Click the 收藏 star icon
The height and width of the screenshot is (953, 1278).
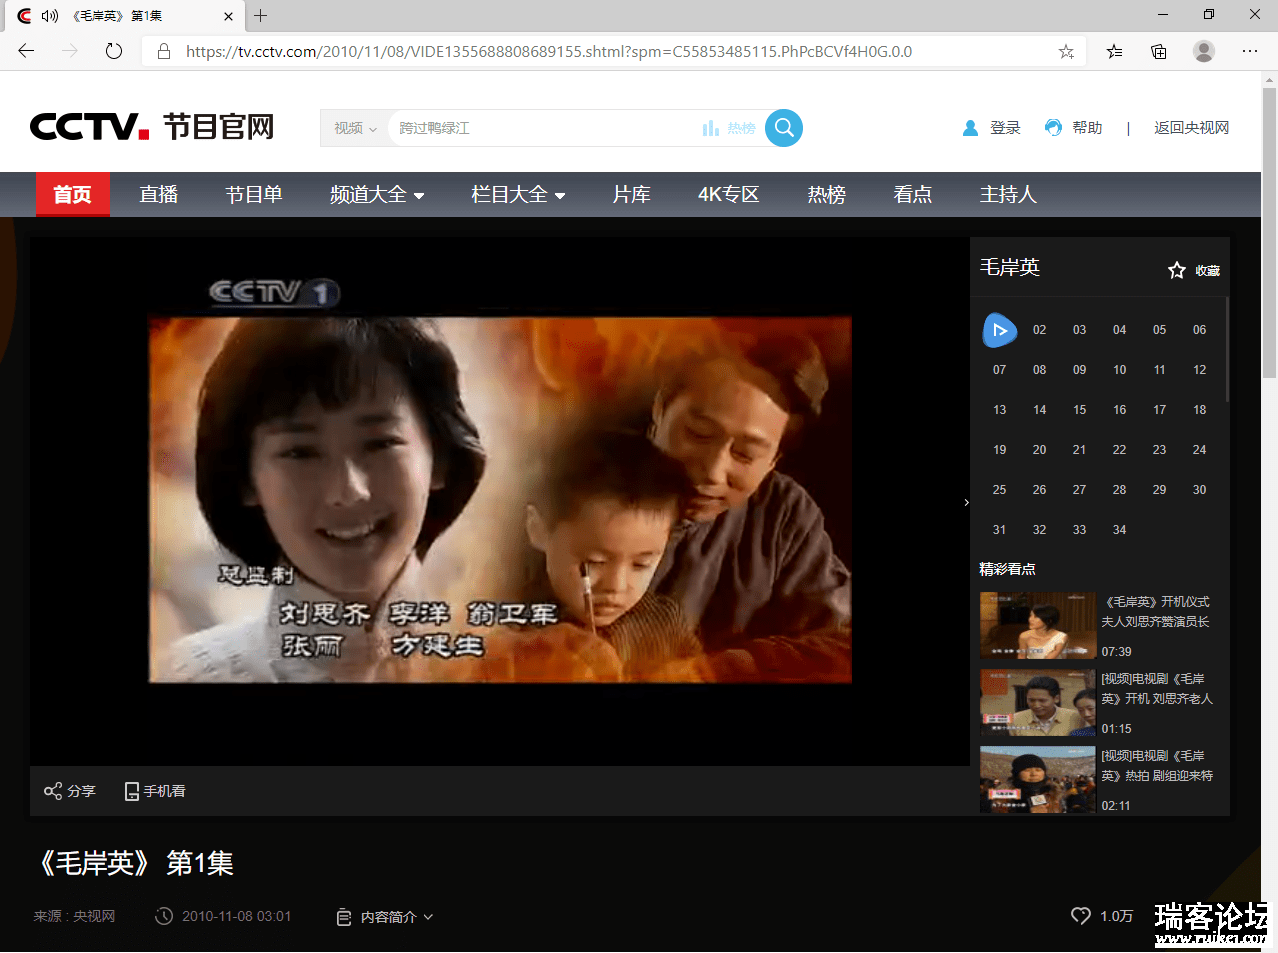tap(1177, 270)
